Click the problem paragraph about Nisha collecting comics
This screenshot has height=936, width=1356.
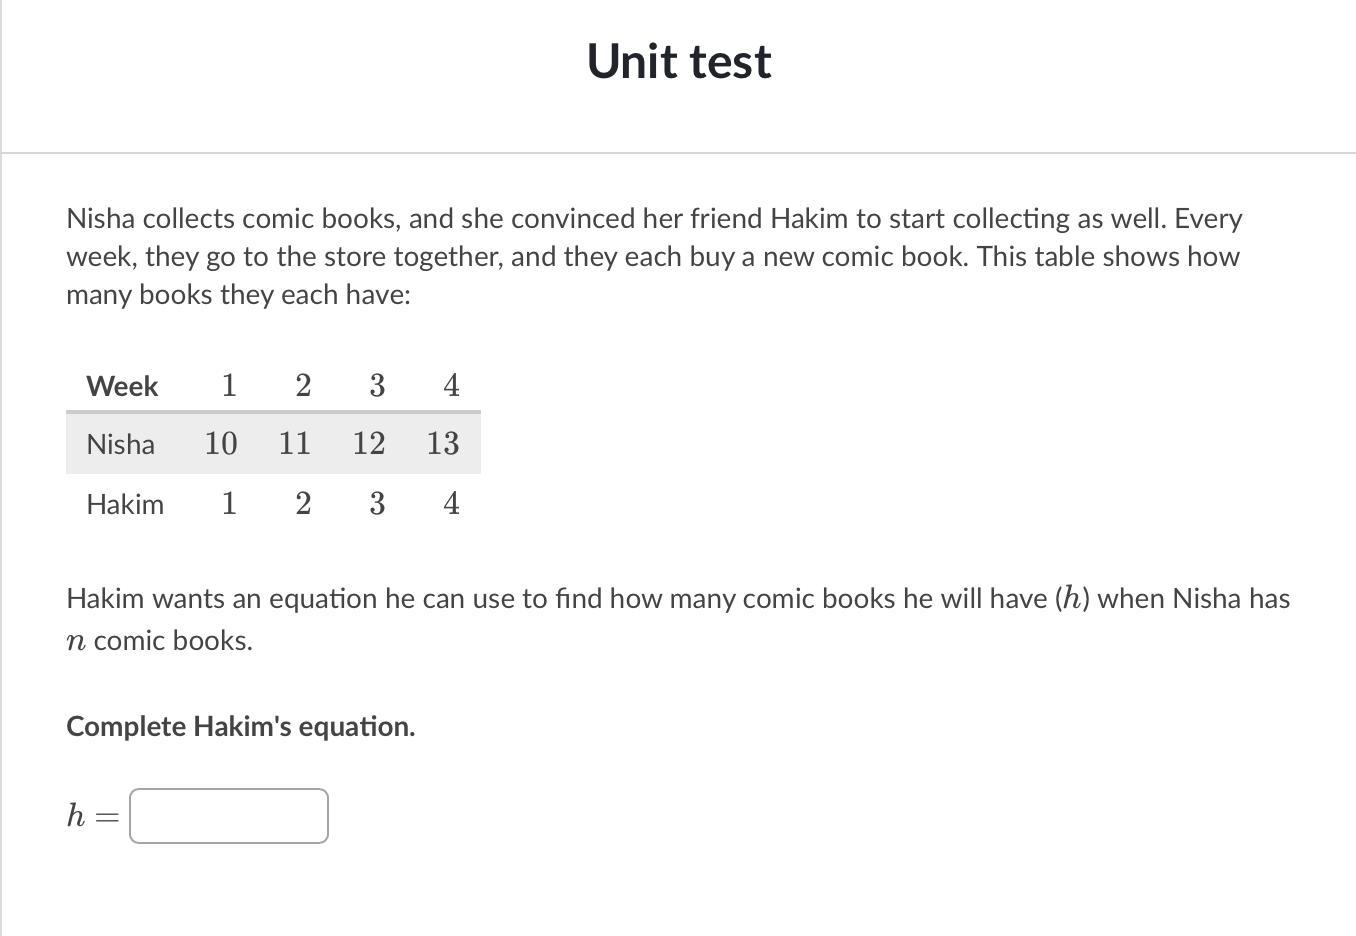click(655, 257)
